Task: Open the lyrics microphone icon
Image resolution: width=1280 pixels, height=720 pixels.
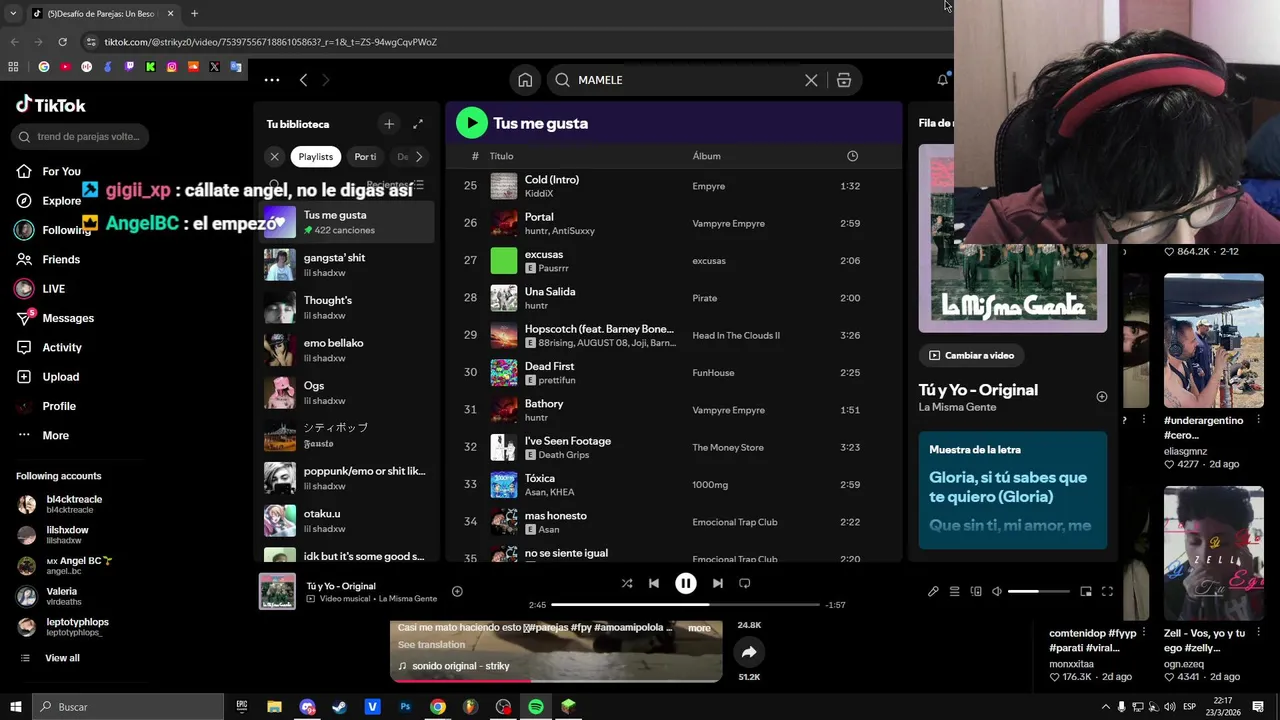Action: (933, 591)
